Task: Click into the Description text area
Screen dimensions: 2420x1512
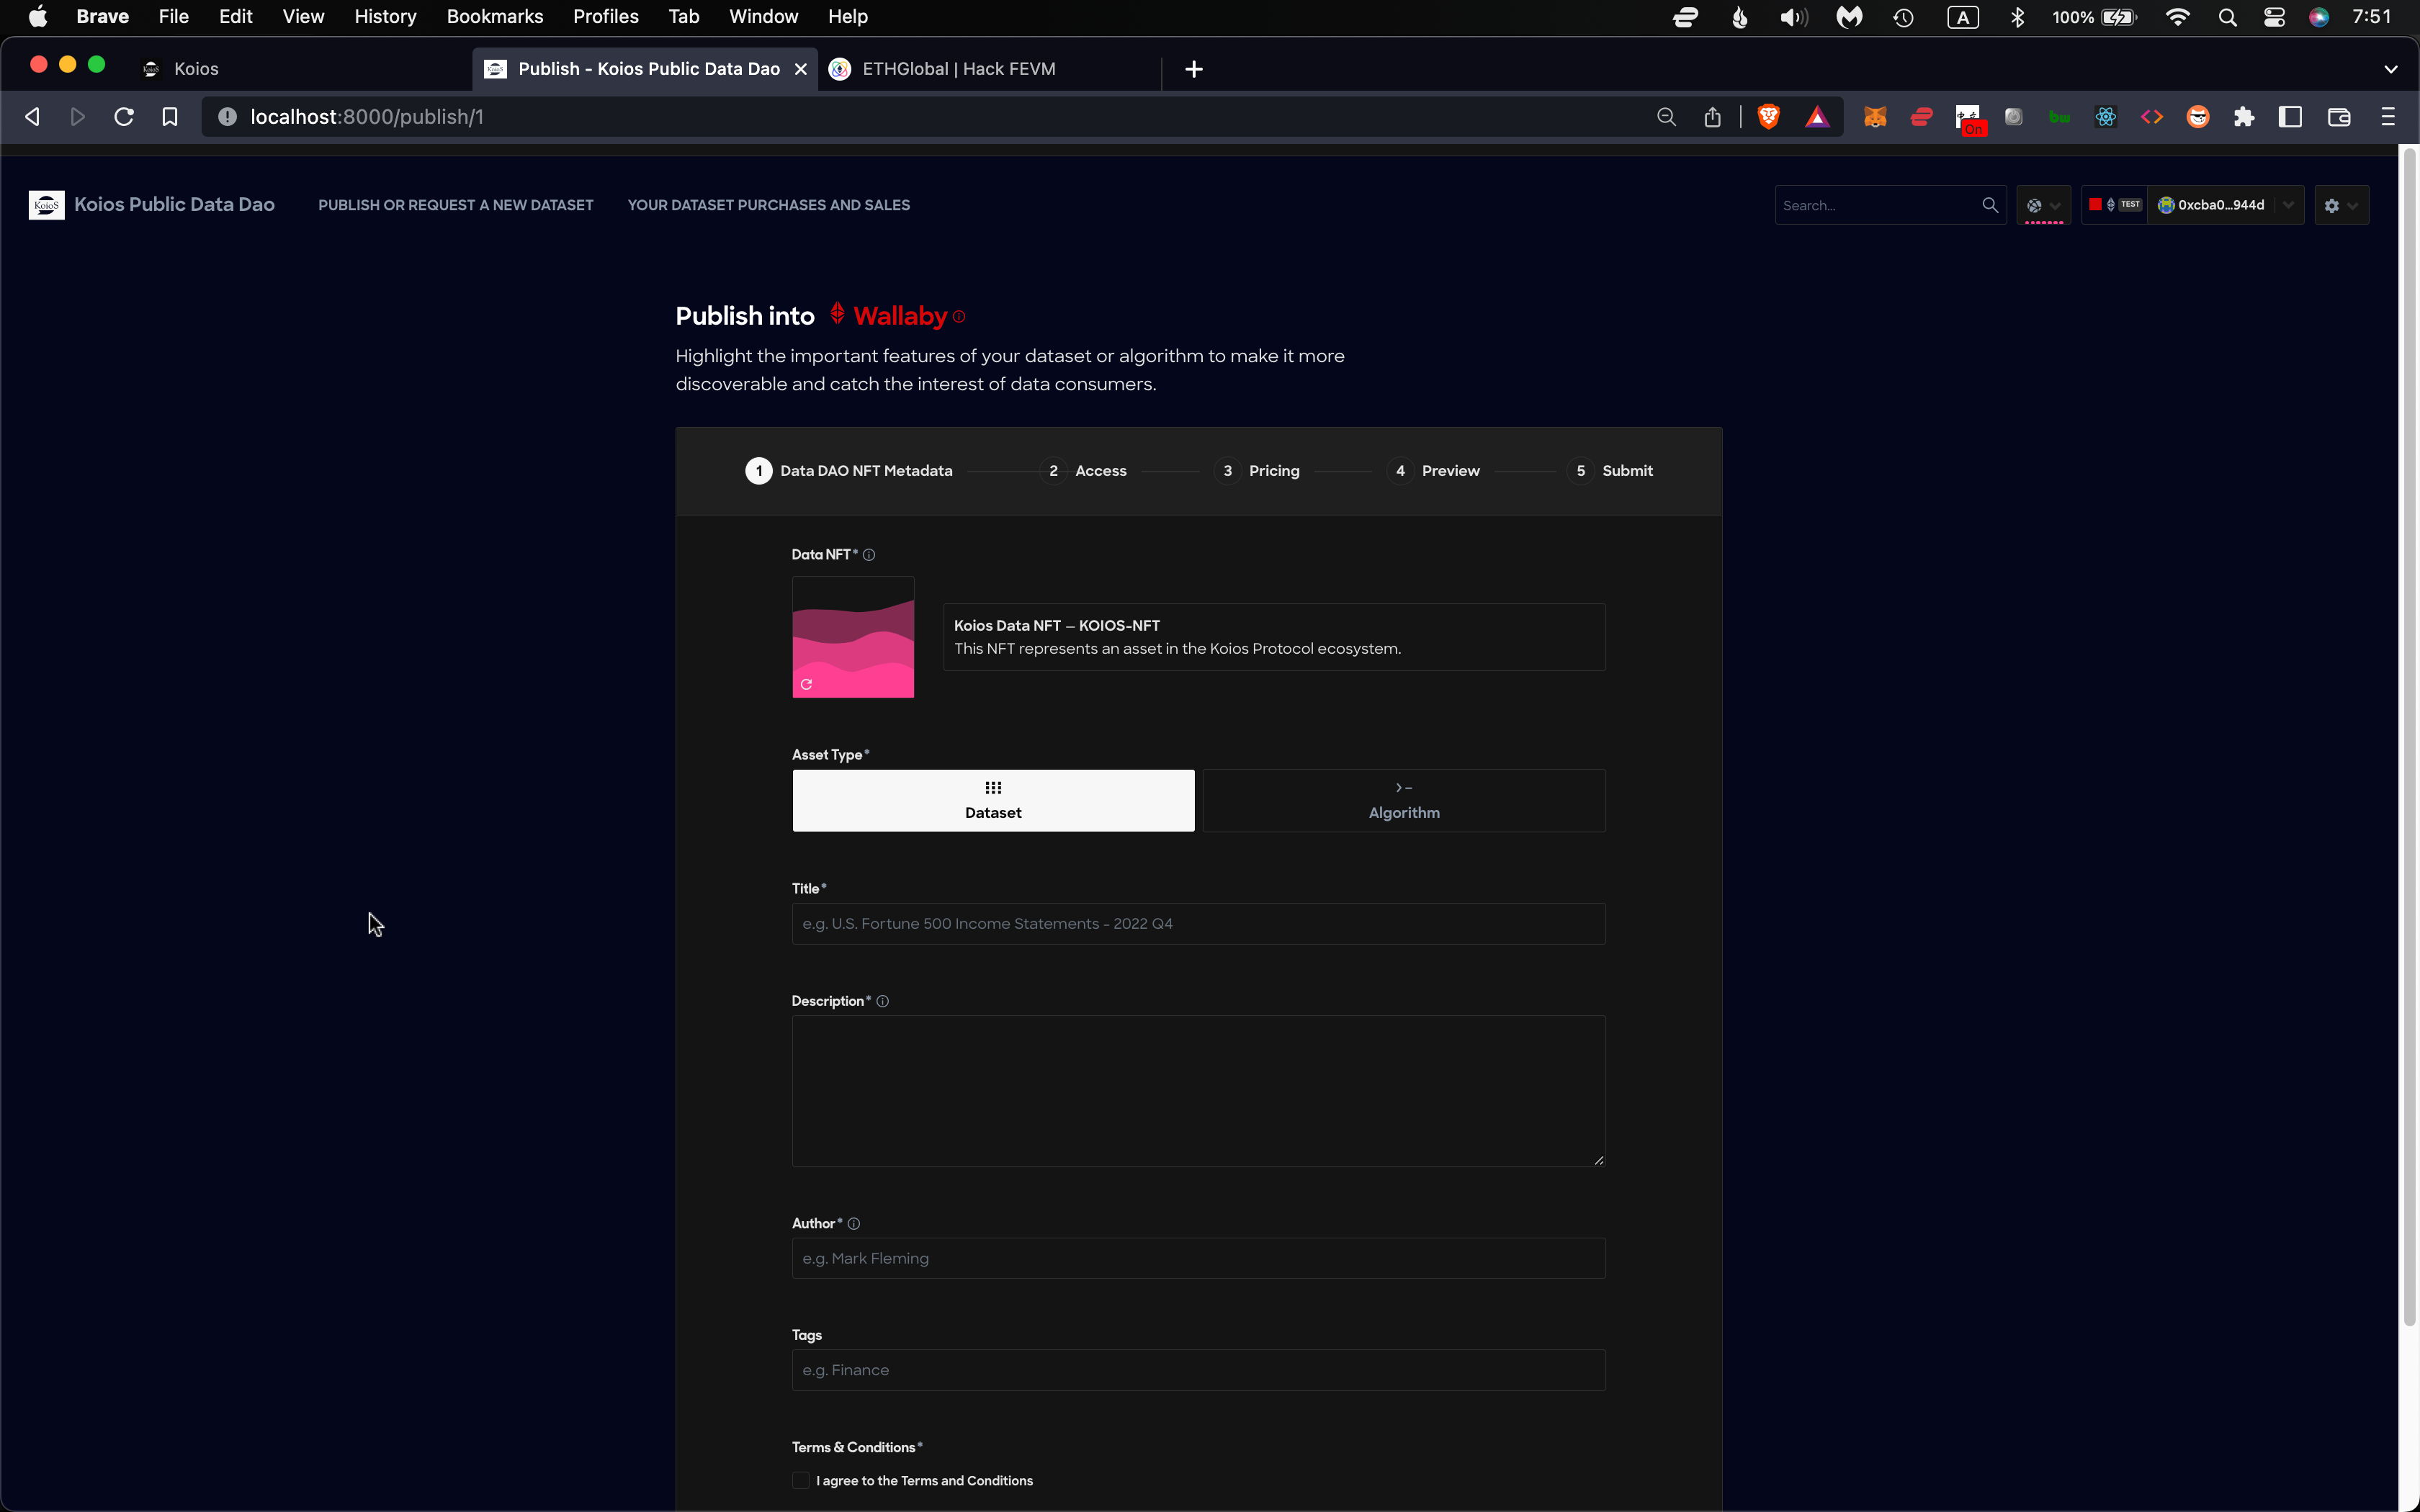Action: 1199,1091
